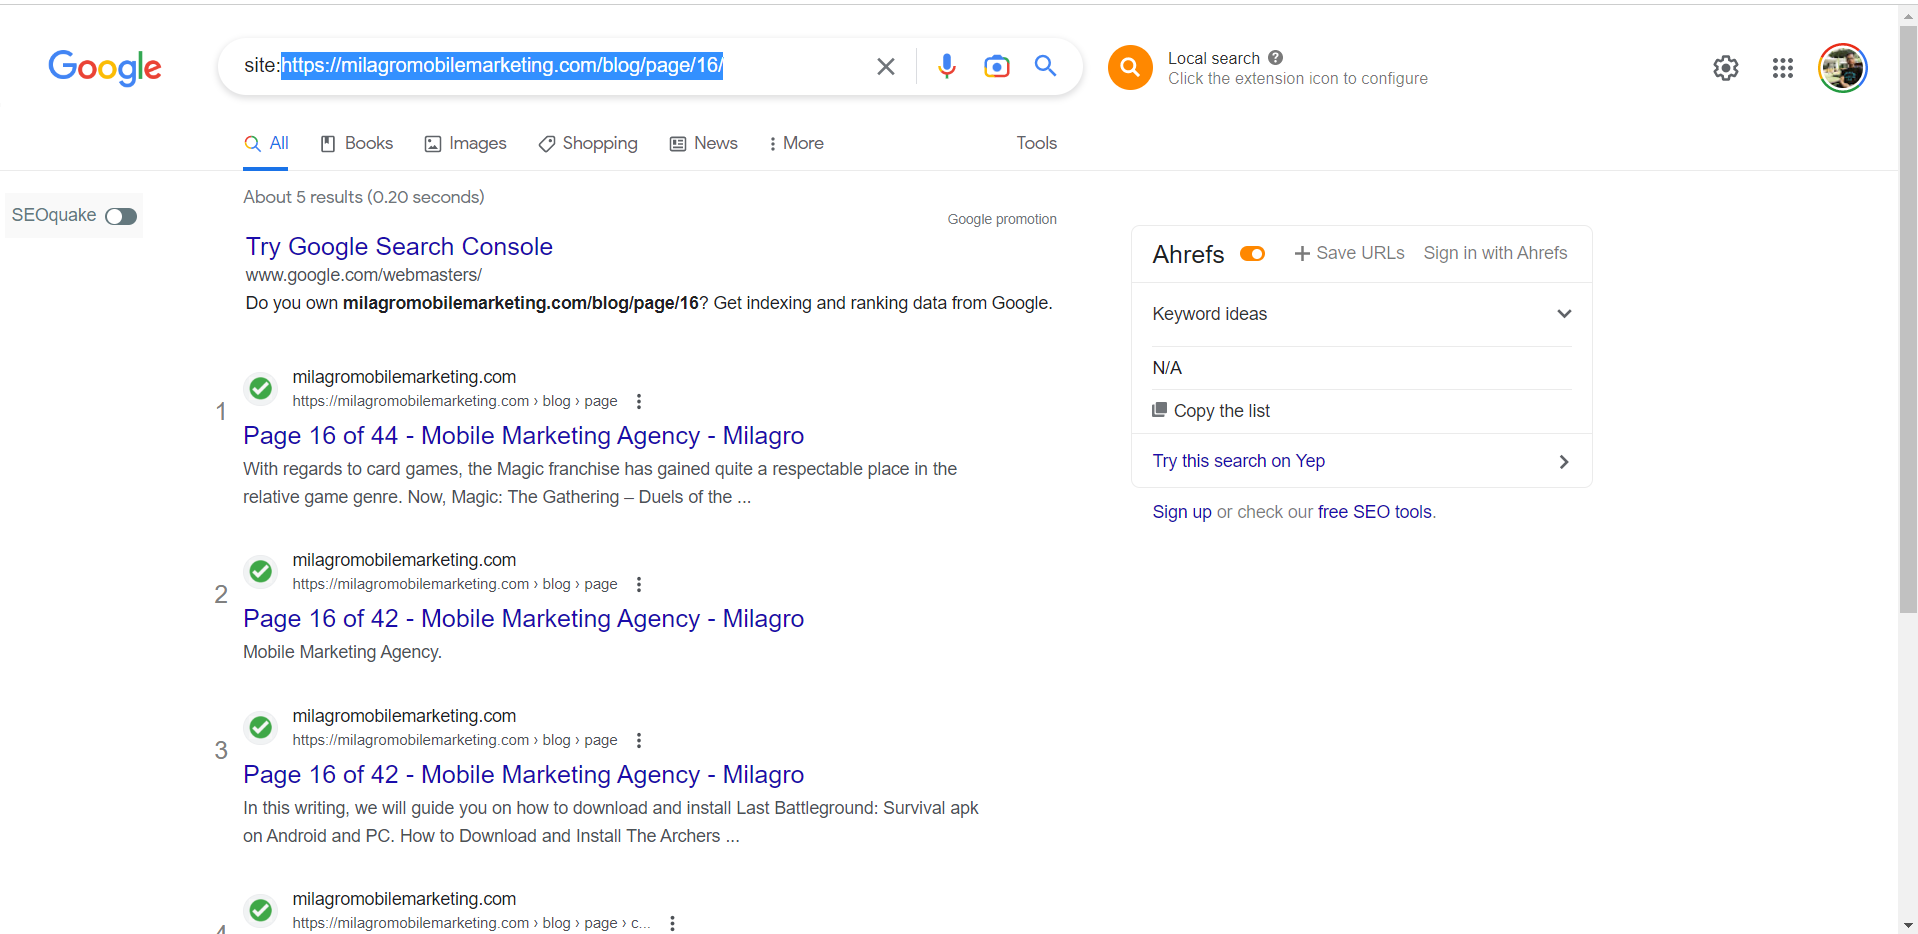Click the Save URLs button
Viewport: 1918px width, 934px height.
coord(1349,253)
